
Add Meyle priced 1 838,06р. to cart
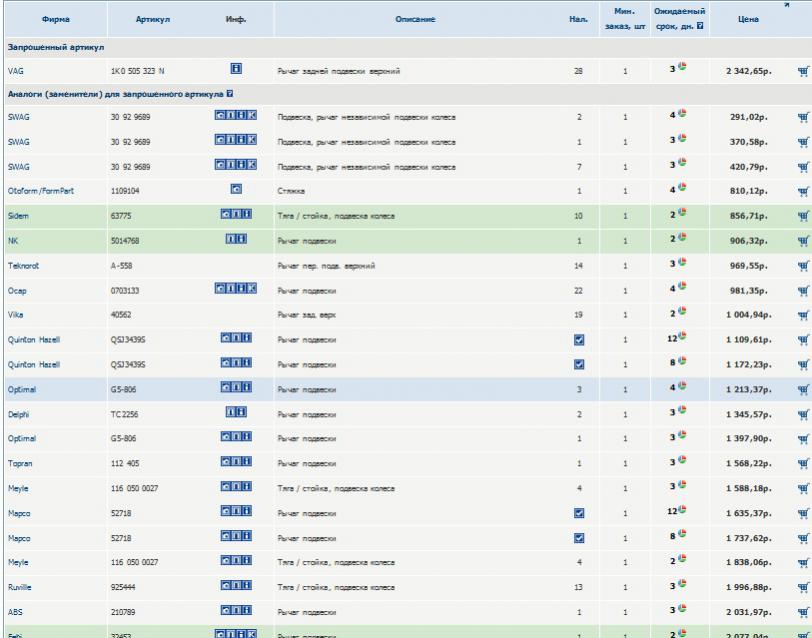tap(803, 563)
